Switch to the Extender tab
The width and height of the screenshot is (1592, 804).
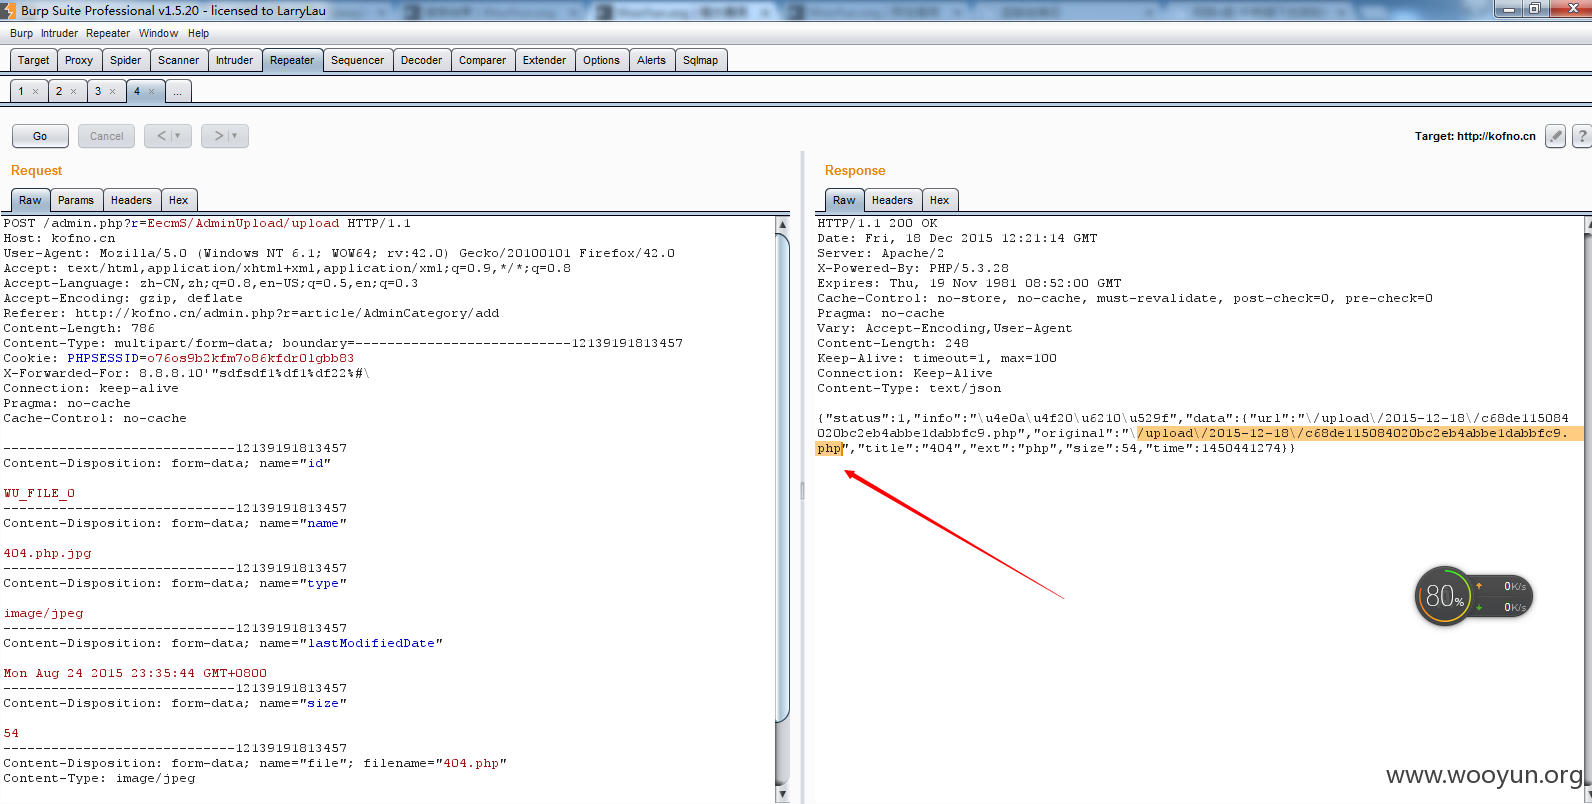(544, 60)
